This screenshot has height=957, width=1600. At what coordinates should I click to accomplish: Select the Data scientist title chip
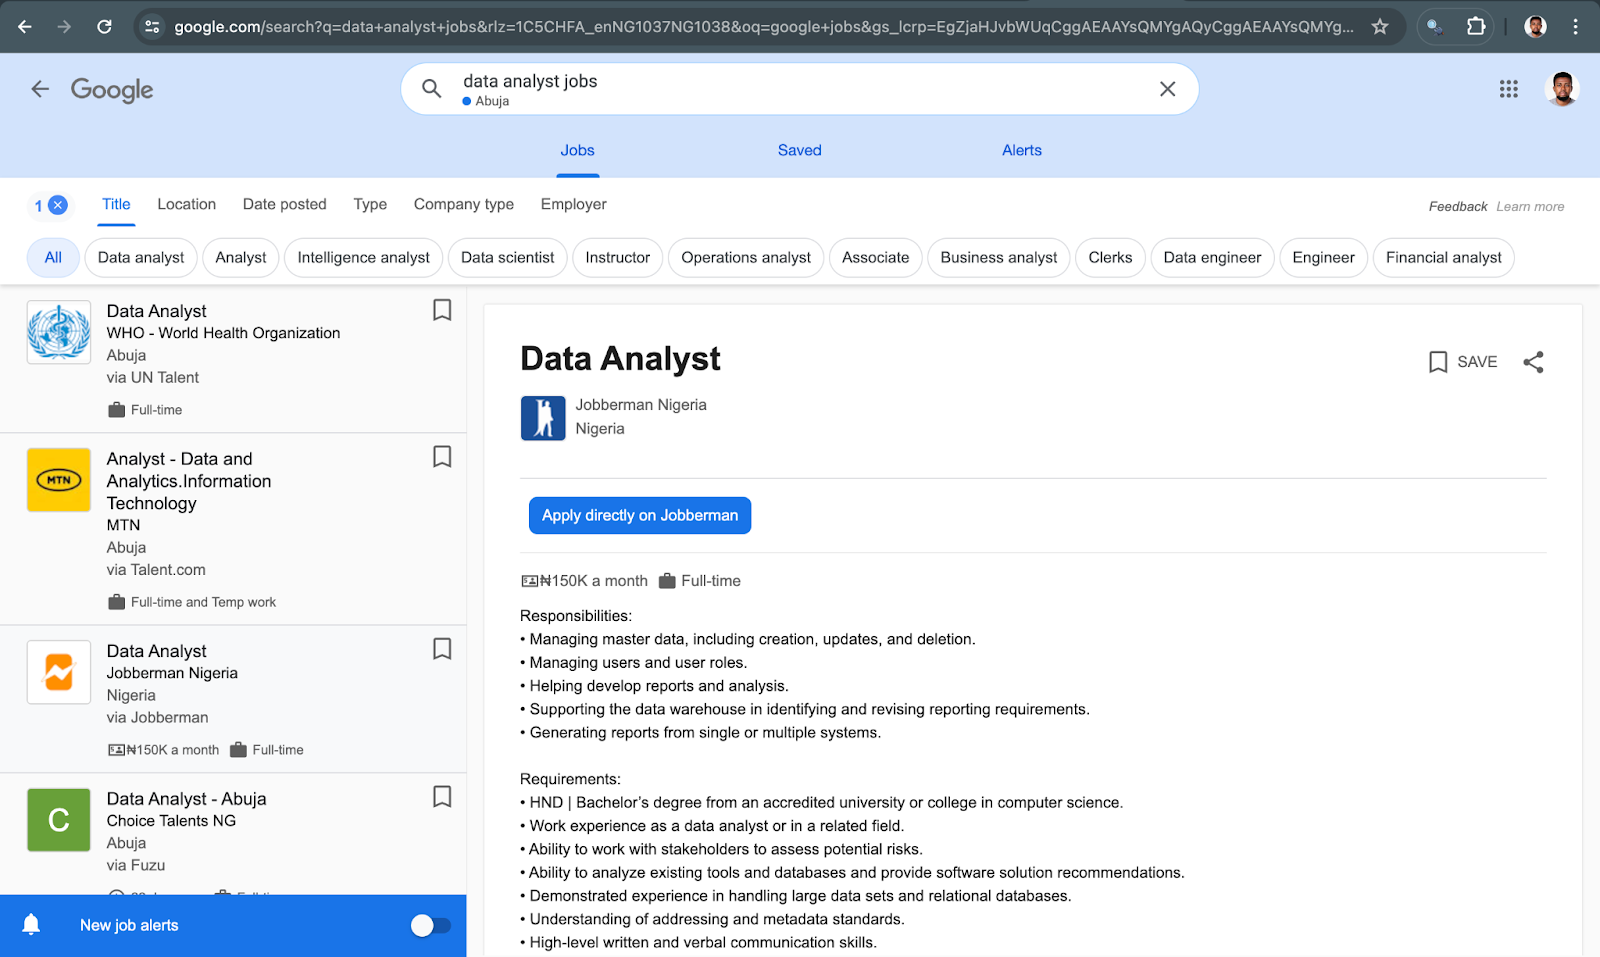coord(507,257)
